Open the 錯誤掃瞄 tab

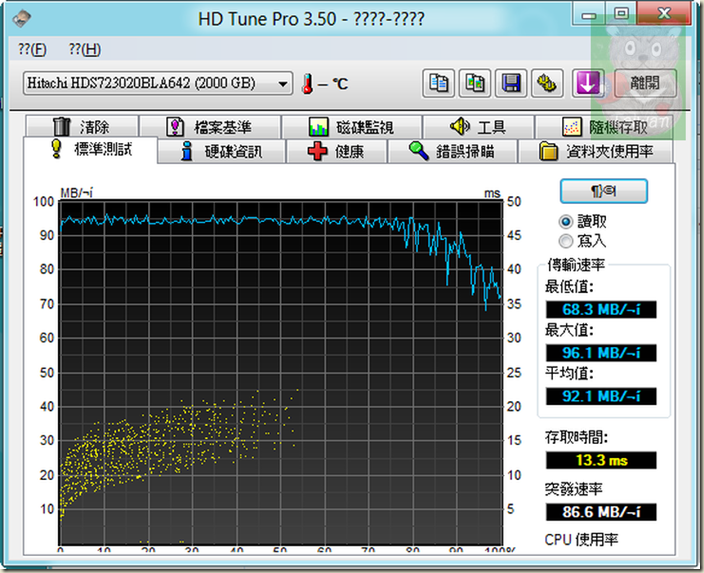[x=465, y=152]
